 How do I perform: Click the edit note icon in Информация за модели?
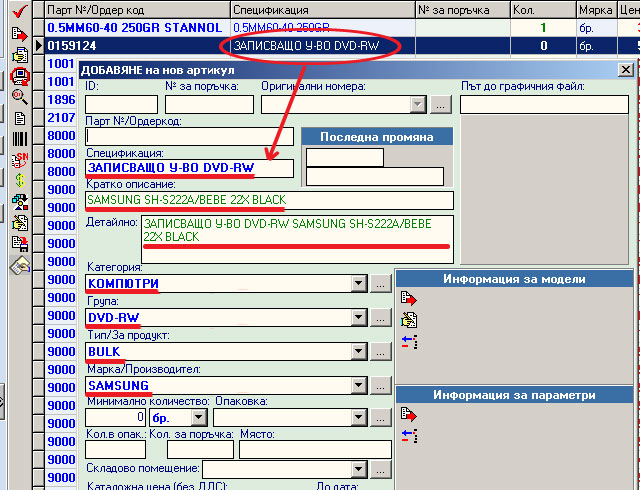pyautogui.click(x=409, y=320)
